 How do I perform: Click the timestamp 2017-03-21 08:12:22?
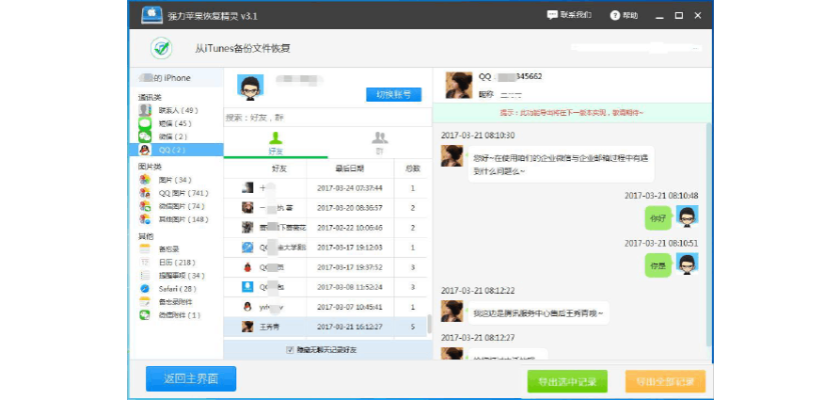coord(478,290)
